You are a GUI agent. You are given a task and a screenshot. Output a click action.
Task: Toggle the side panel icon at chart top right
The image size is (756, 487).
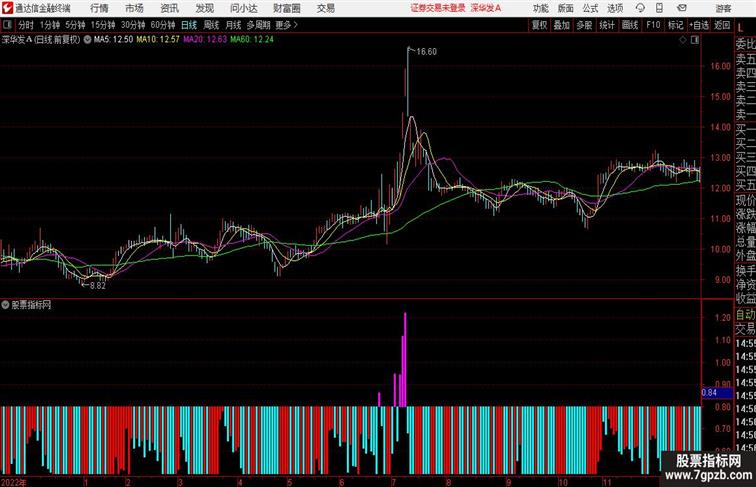[695, 40]
